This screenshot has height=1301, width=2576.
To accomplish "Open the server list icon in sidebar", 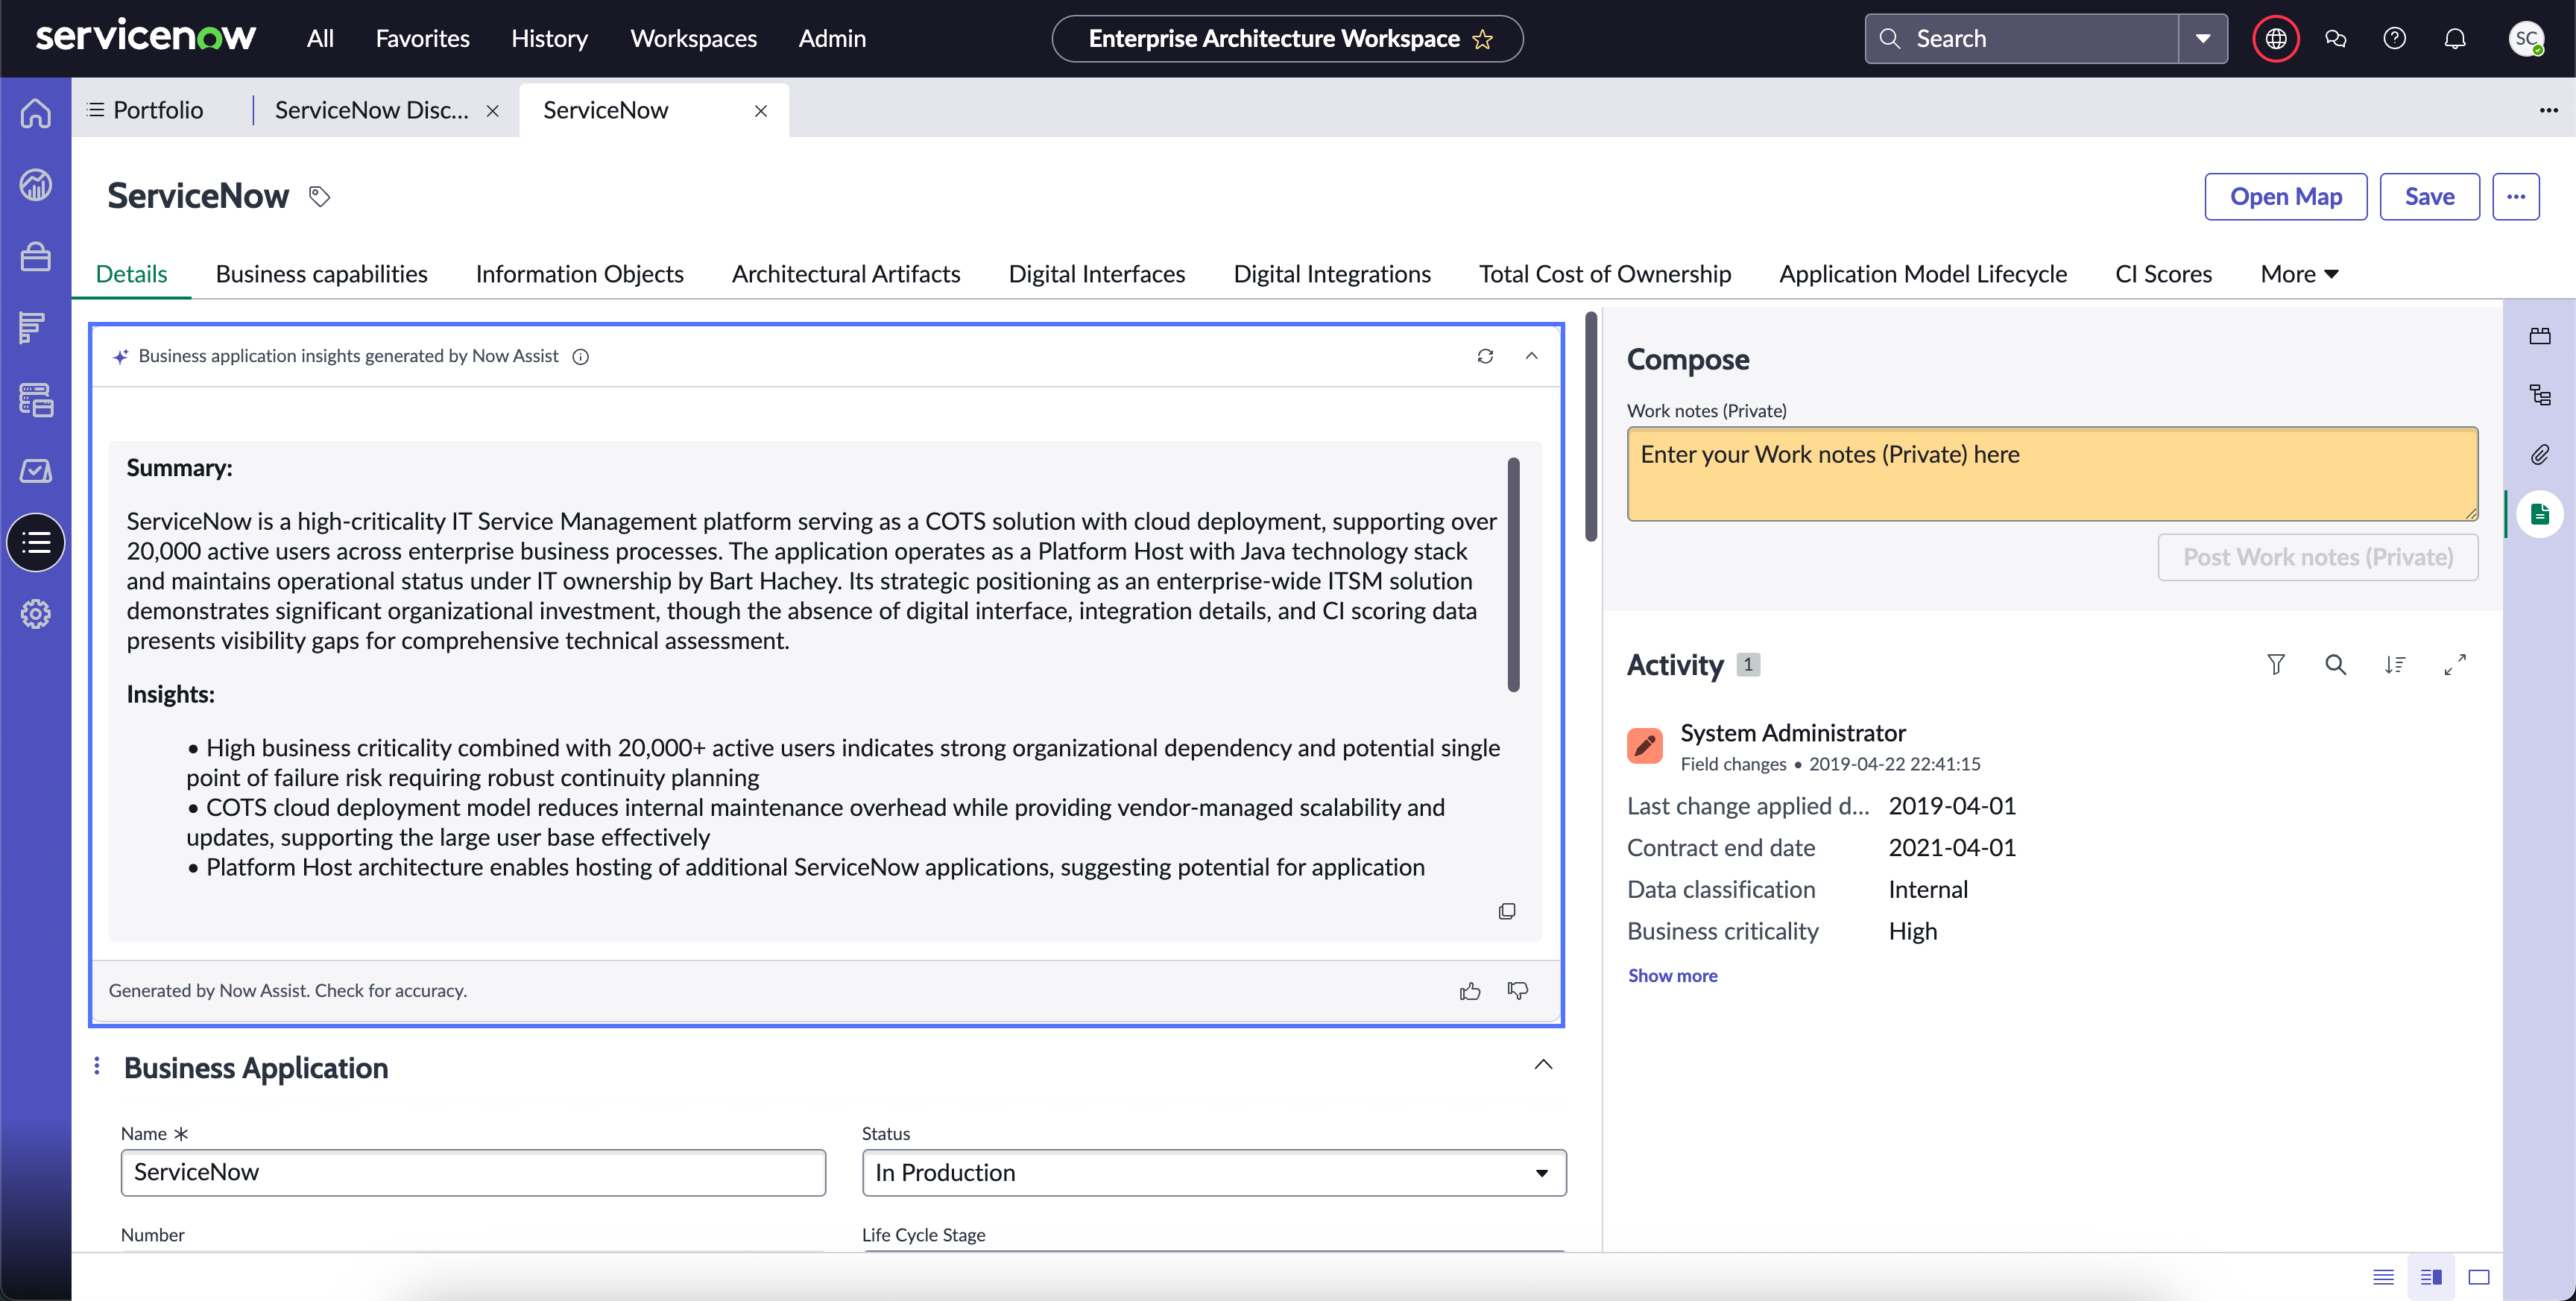I will pos(36,400).
